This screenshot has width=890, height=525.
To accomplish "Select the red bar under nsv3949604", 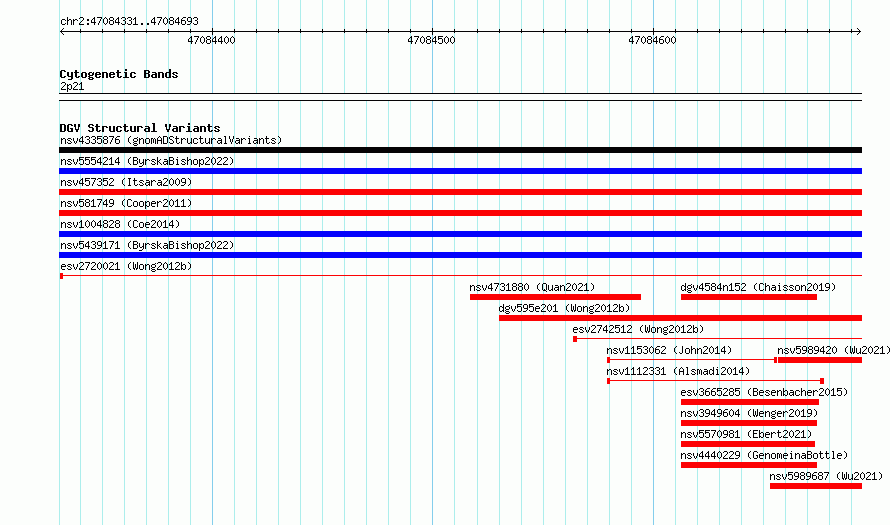I will point(749,423).
